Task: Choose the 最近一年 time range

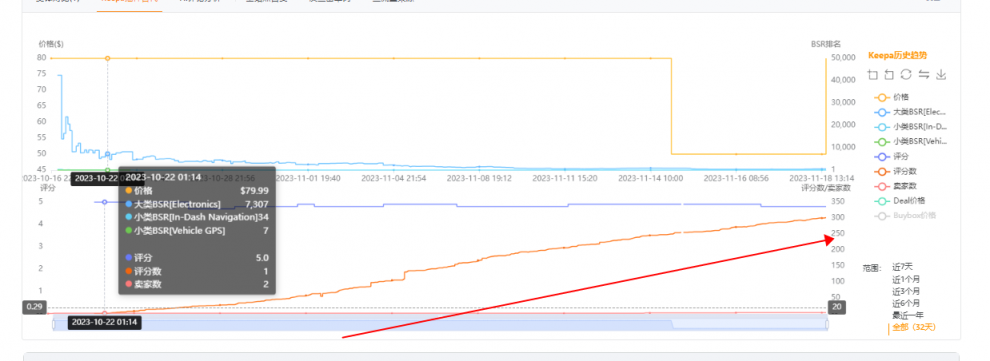Action: click(x=907, y=315)
